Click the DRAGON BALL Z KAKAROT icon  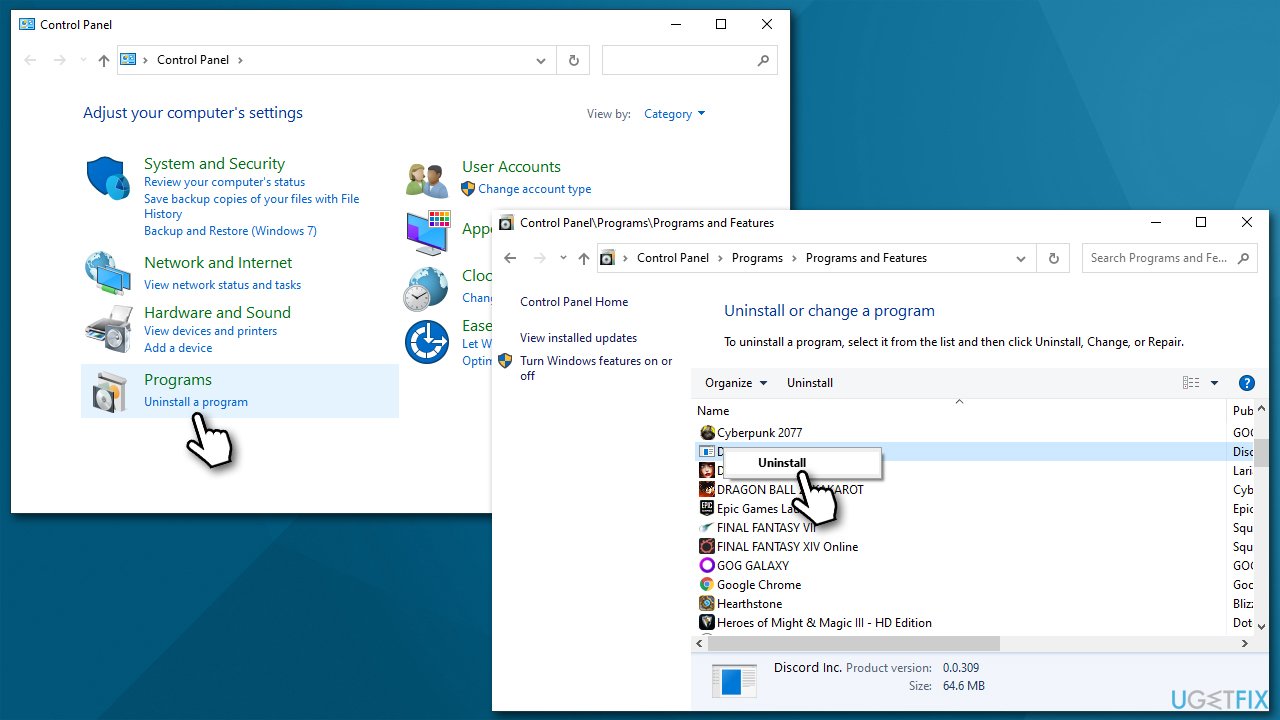(x=707, y=490)
